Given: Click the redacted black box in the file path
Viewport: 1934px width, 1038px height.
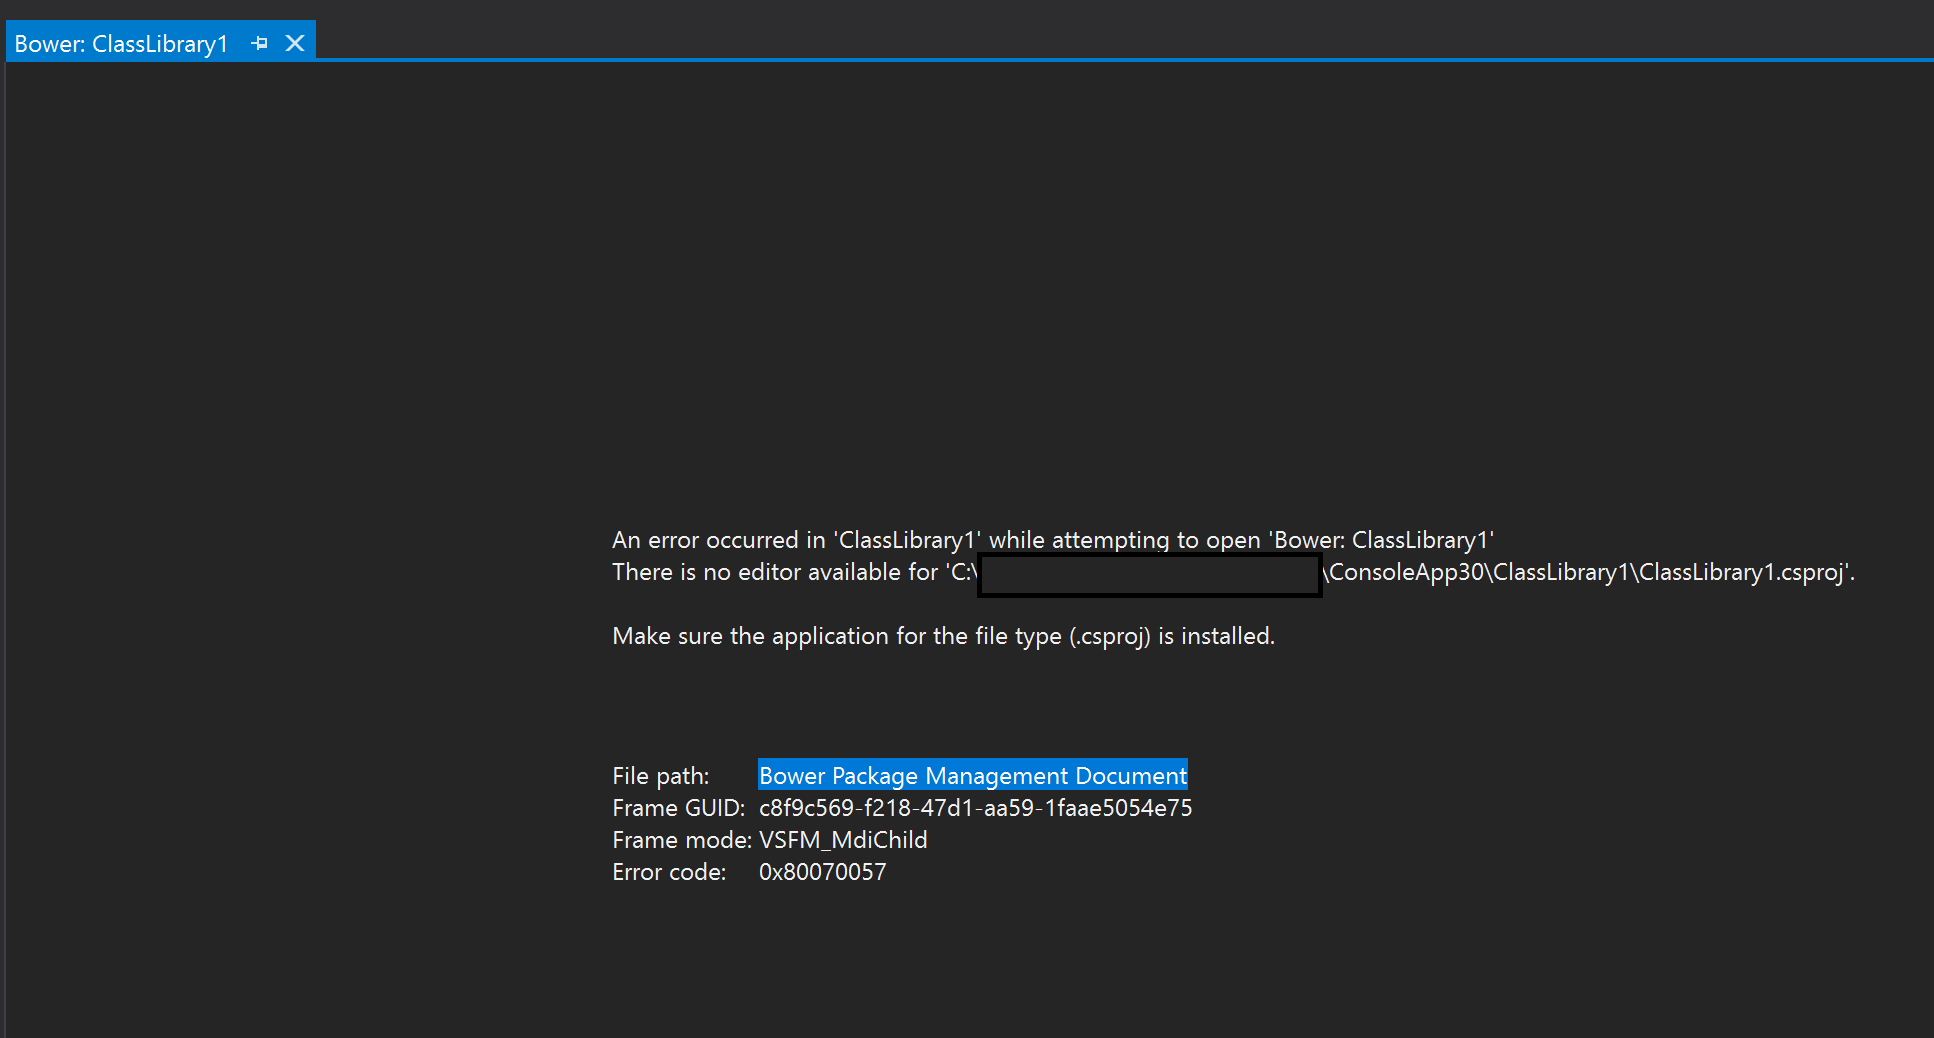Looking at the screenshot, I should coord(1148,575).
